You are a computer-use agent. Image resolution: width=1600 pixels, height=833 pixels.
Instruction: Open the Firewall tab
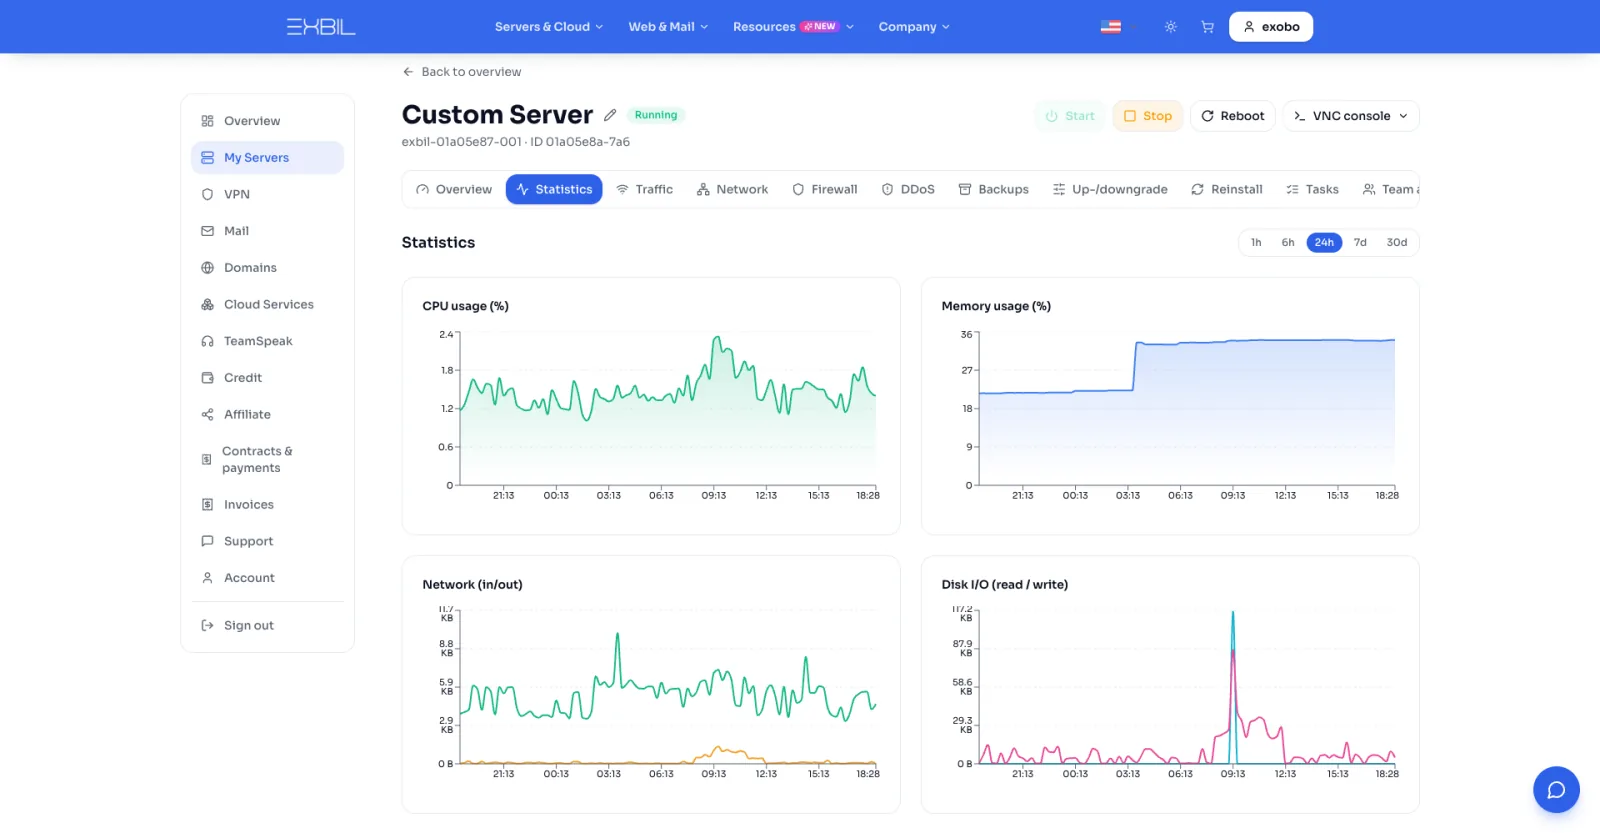(x=825, y=189)
